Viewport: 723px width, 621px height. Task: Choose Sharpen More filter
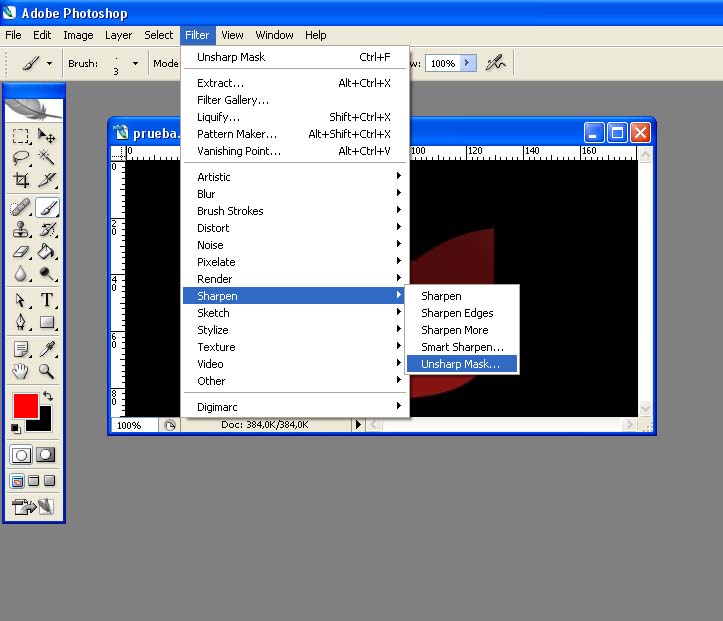click(x=462, y=330)
